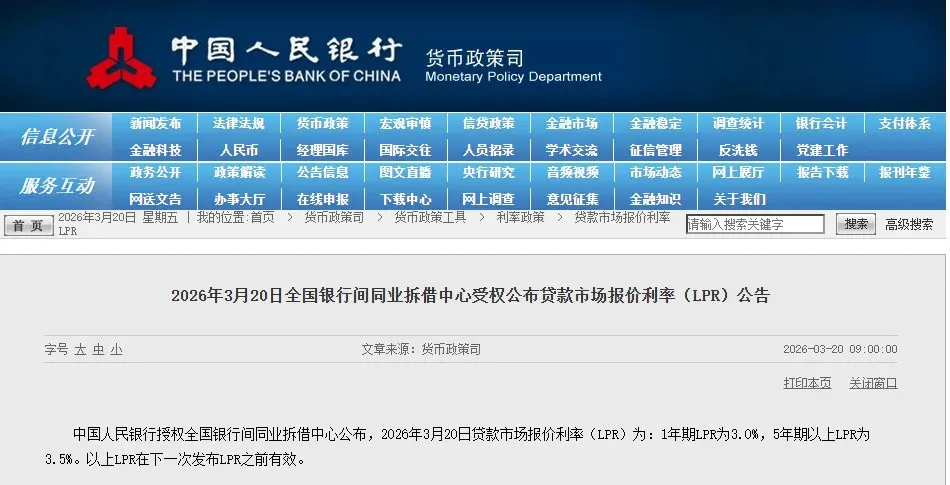Select the 人民币 navigation item

(239, 150)
